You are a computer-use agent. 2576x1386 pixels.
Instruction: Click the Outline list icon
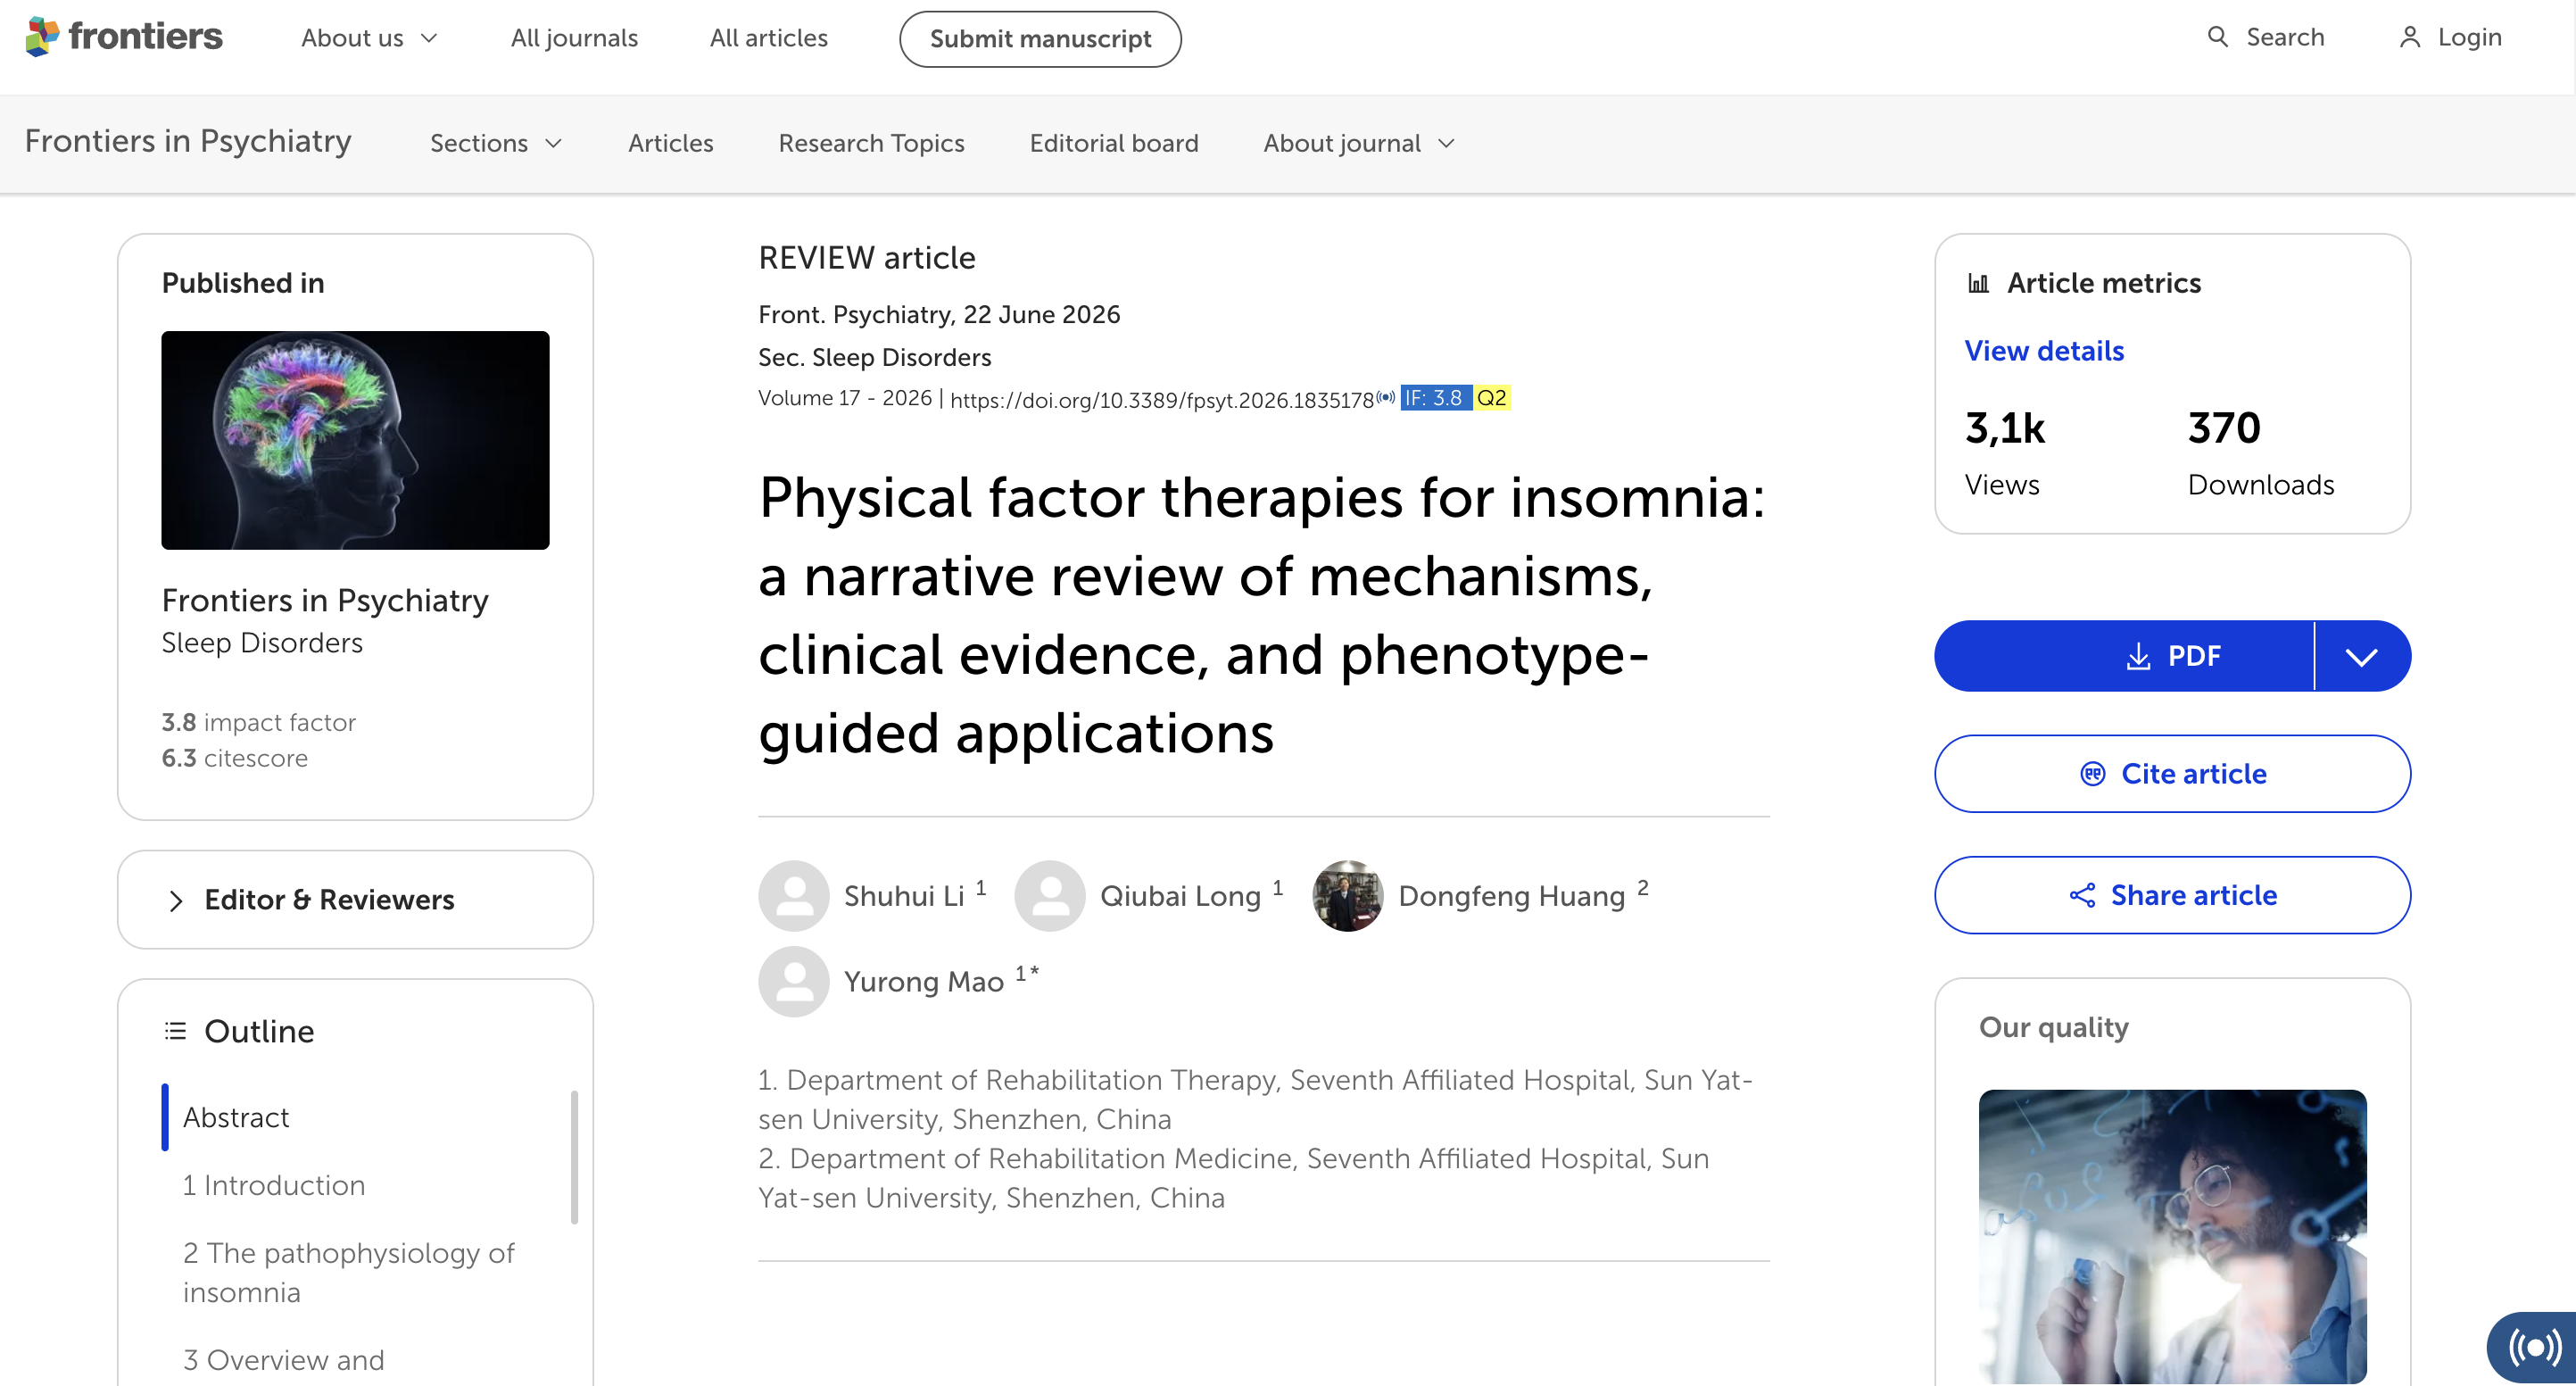175,1031
